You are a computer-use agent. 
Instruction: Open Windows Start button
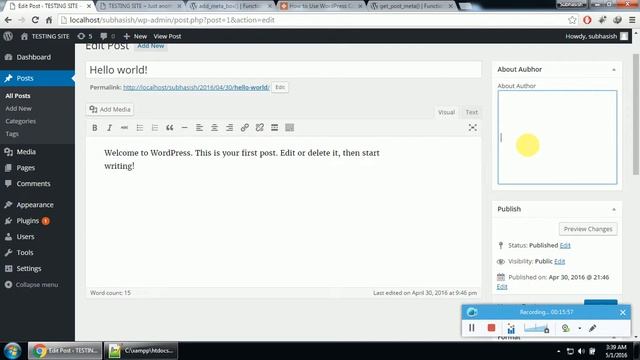pos(12,351)
